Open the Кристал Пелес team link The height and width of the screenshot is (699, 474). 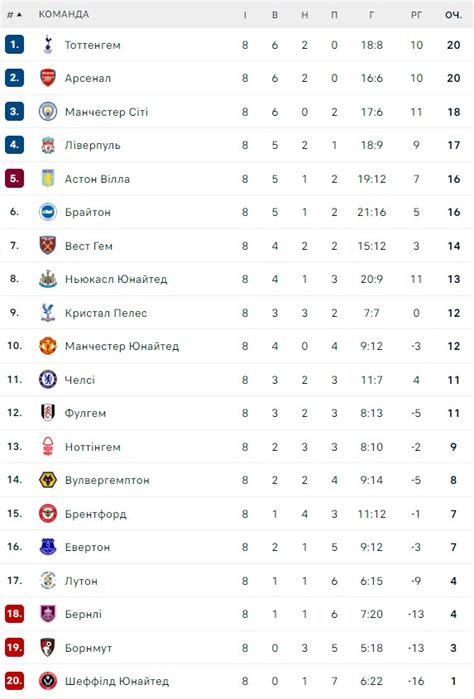[x=106, y=313]
